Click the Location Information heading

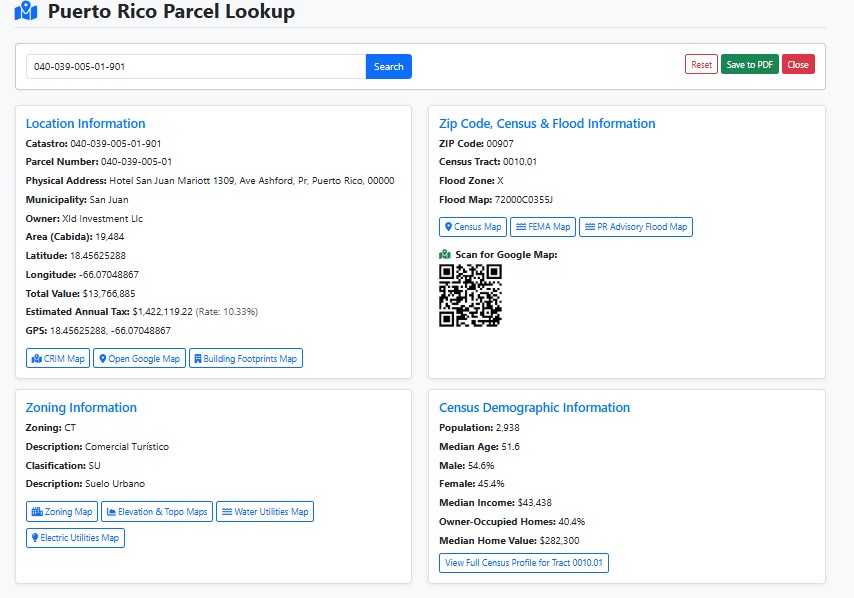point(86,124)
